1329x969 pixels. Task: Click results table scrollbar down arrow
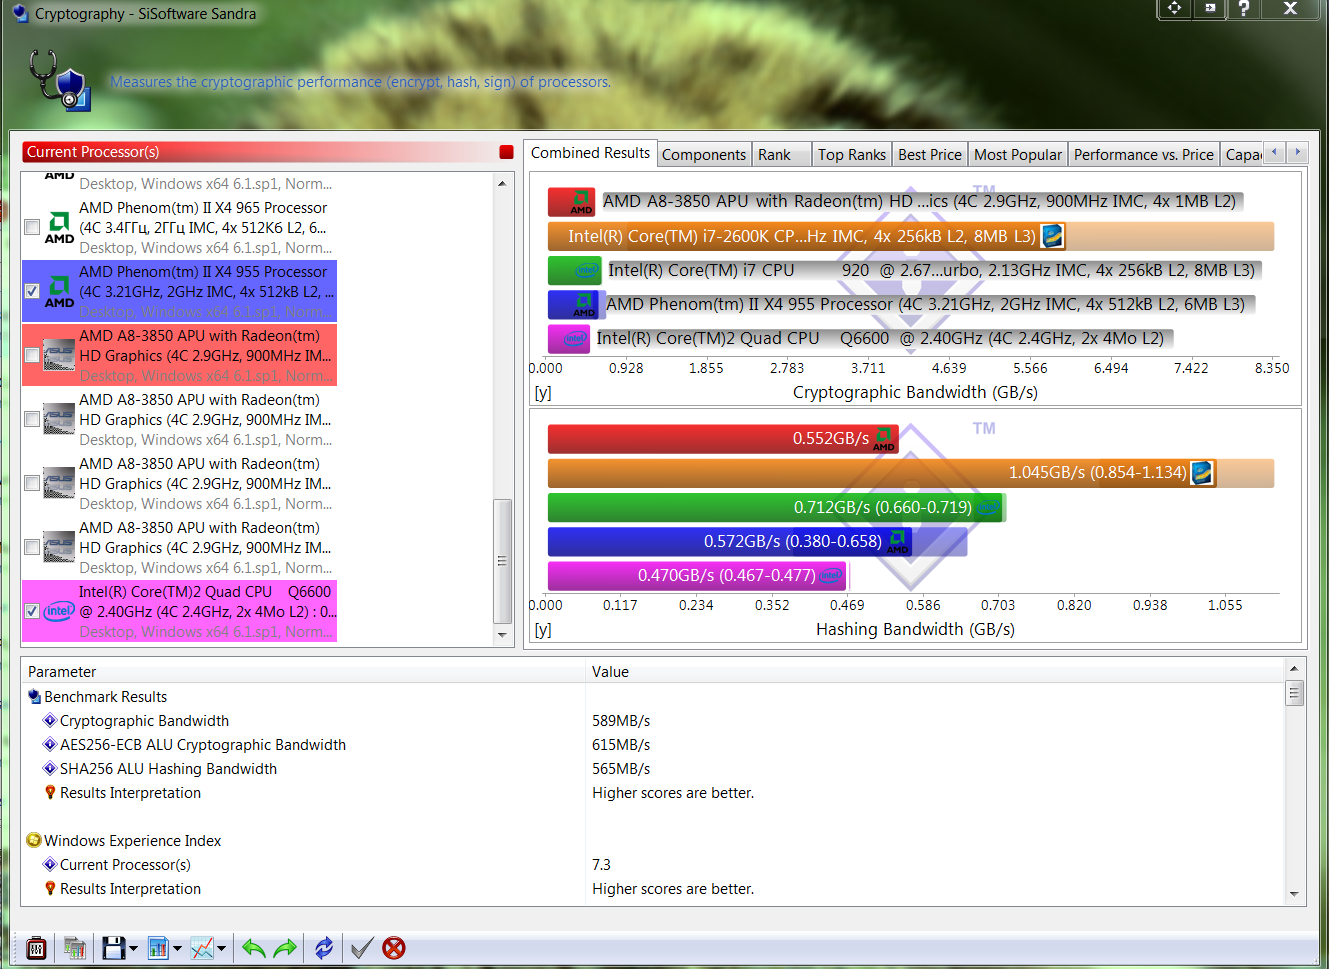(x=1294, y=894)
